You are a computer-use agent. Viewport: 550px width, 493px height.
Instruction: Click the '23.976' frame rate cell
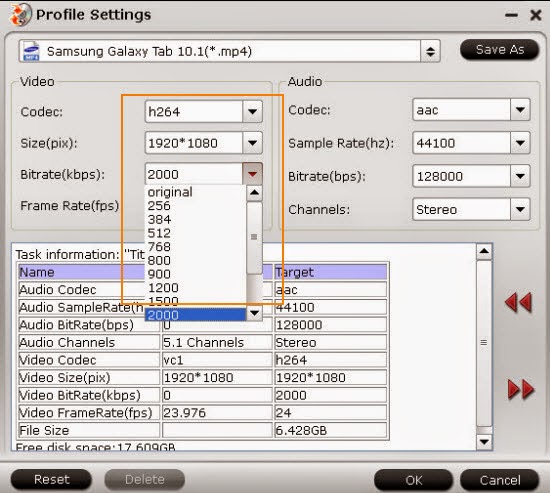tap(217, 412)
